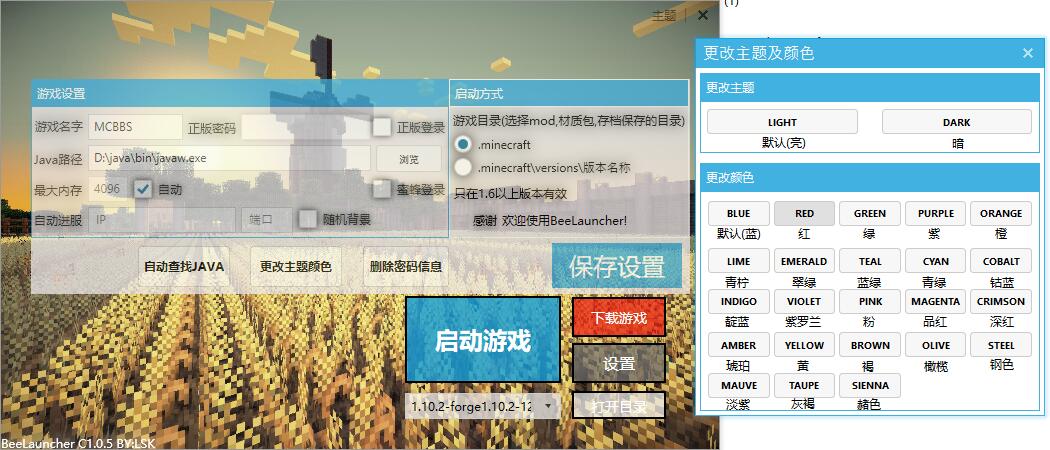Set accent to OLIVE
The image size is (1050, 450).
pyautogui.click(x=935, y=346)
